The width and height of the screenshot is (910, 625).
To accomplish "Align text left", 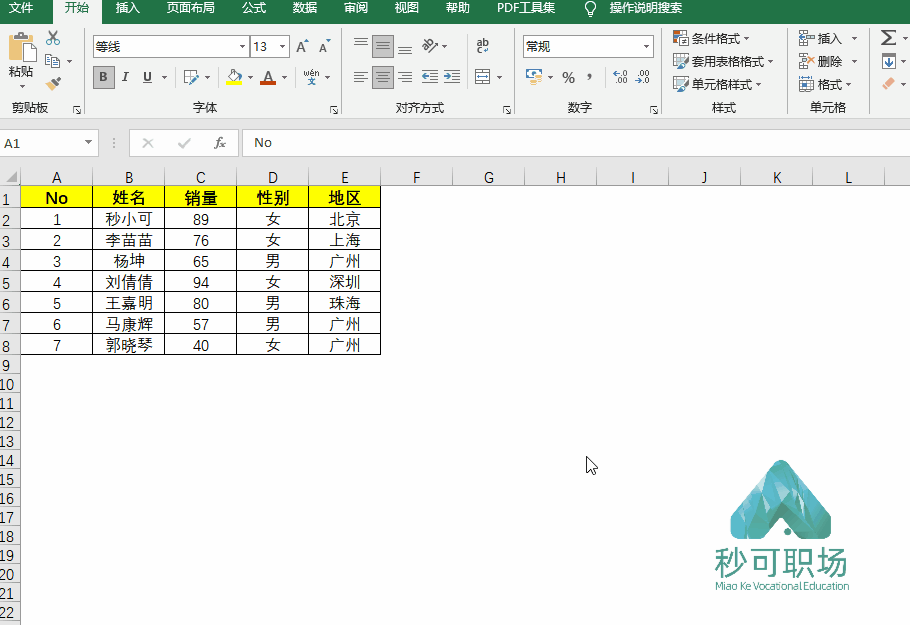I will (x=360, y=77).
